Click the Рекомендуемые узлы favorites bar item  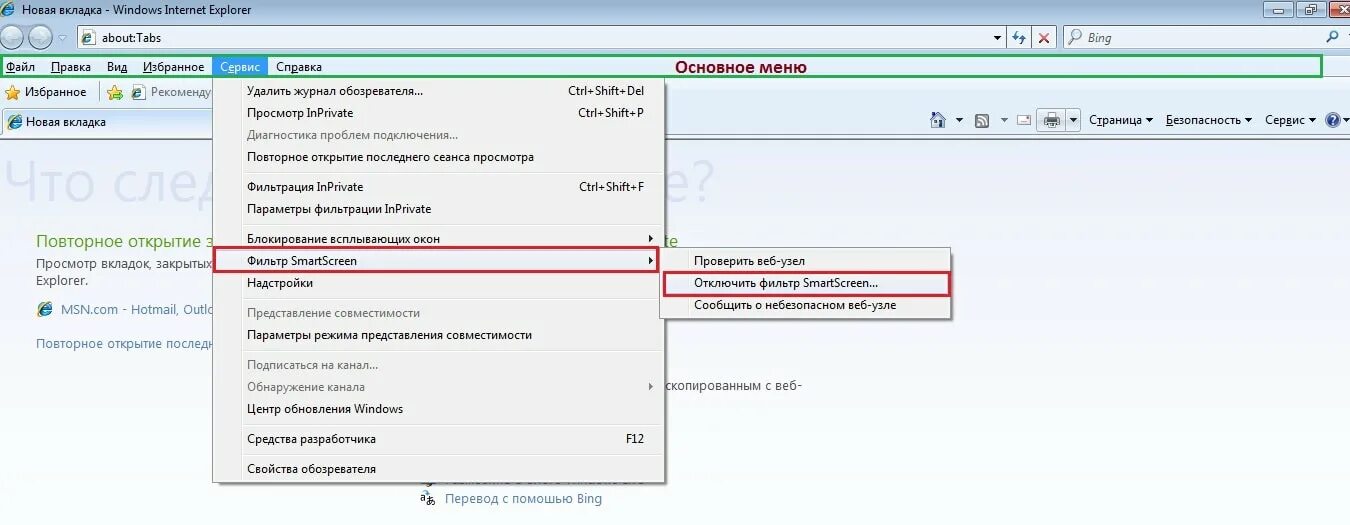click(x=171, y=92)
